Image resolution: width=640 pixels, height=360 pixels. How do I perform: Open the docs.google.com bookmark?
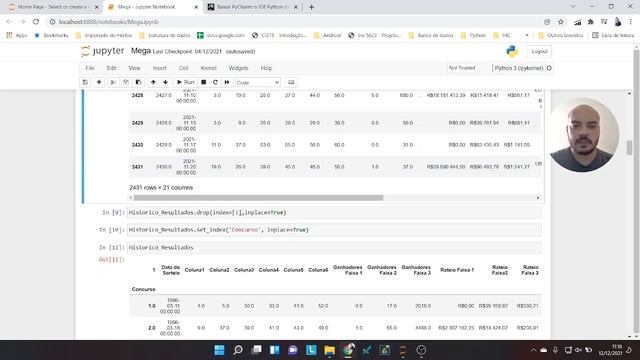coord(221,36)
